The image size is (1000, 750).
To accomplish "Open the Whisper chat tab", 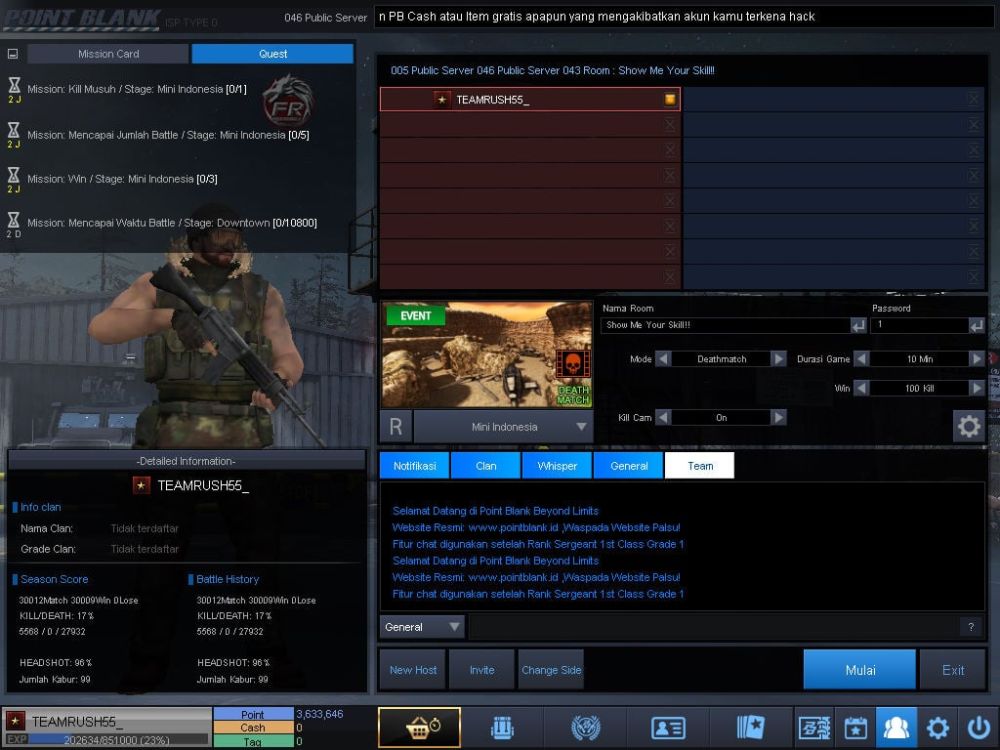I will click(x=557, y=466).
